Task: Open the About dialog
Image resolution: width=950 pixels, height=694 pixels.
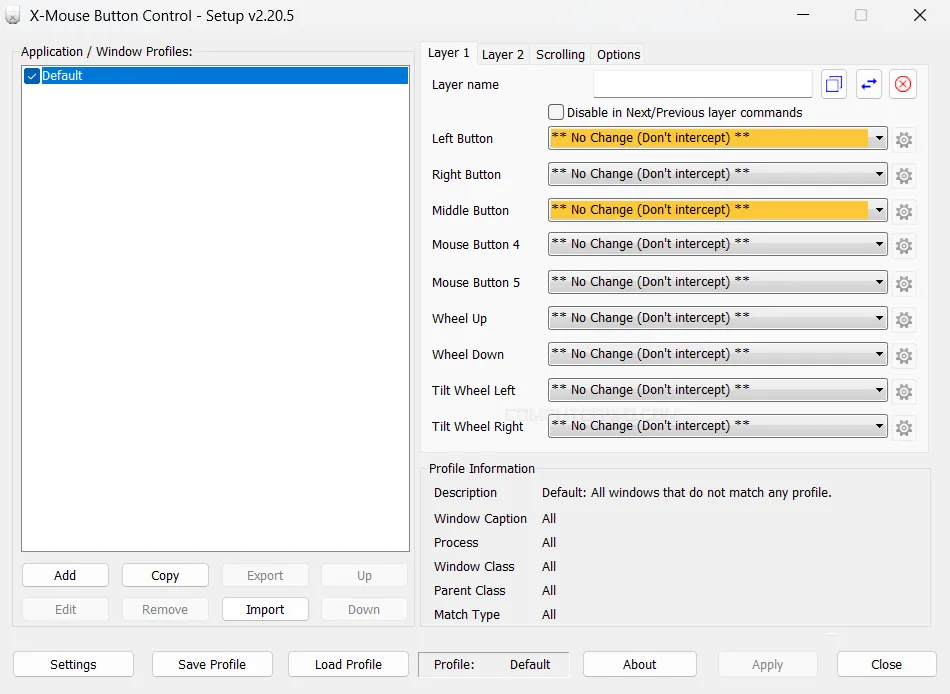Action: pos(640,664)
